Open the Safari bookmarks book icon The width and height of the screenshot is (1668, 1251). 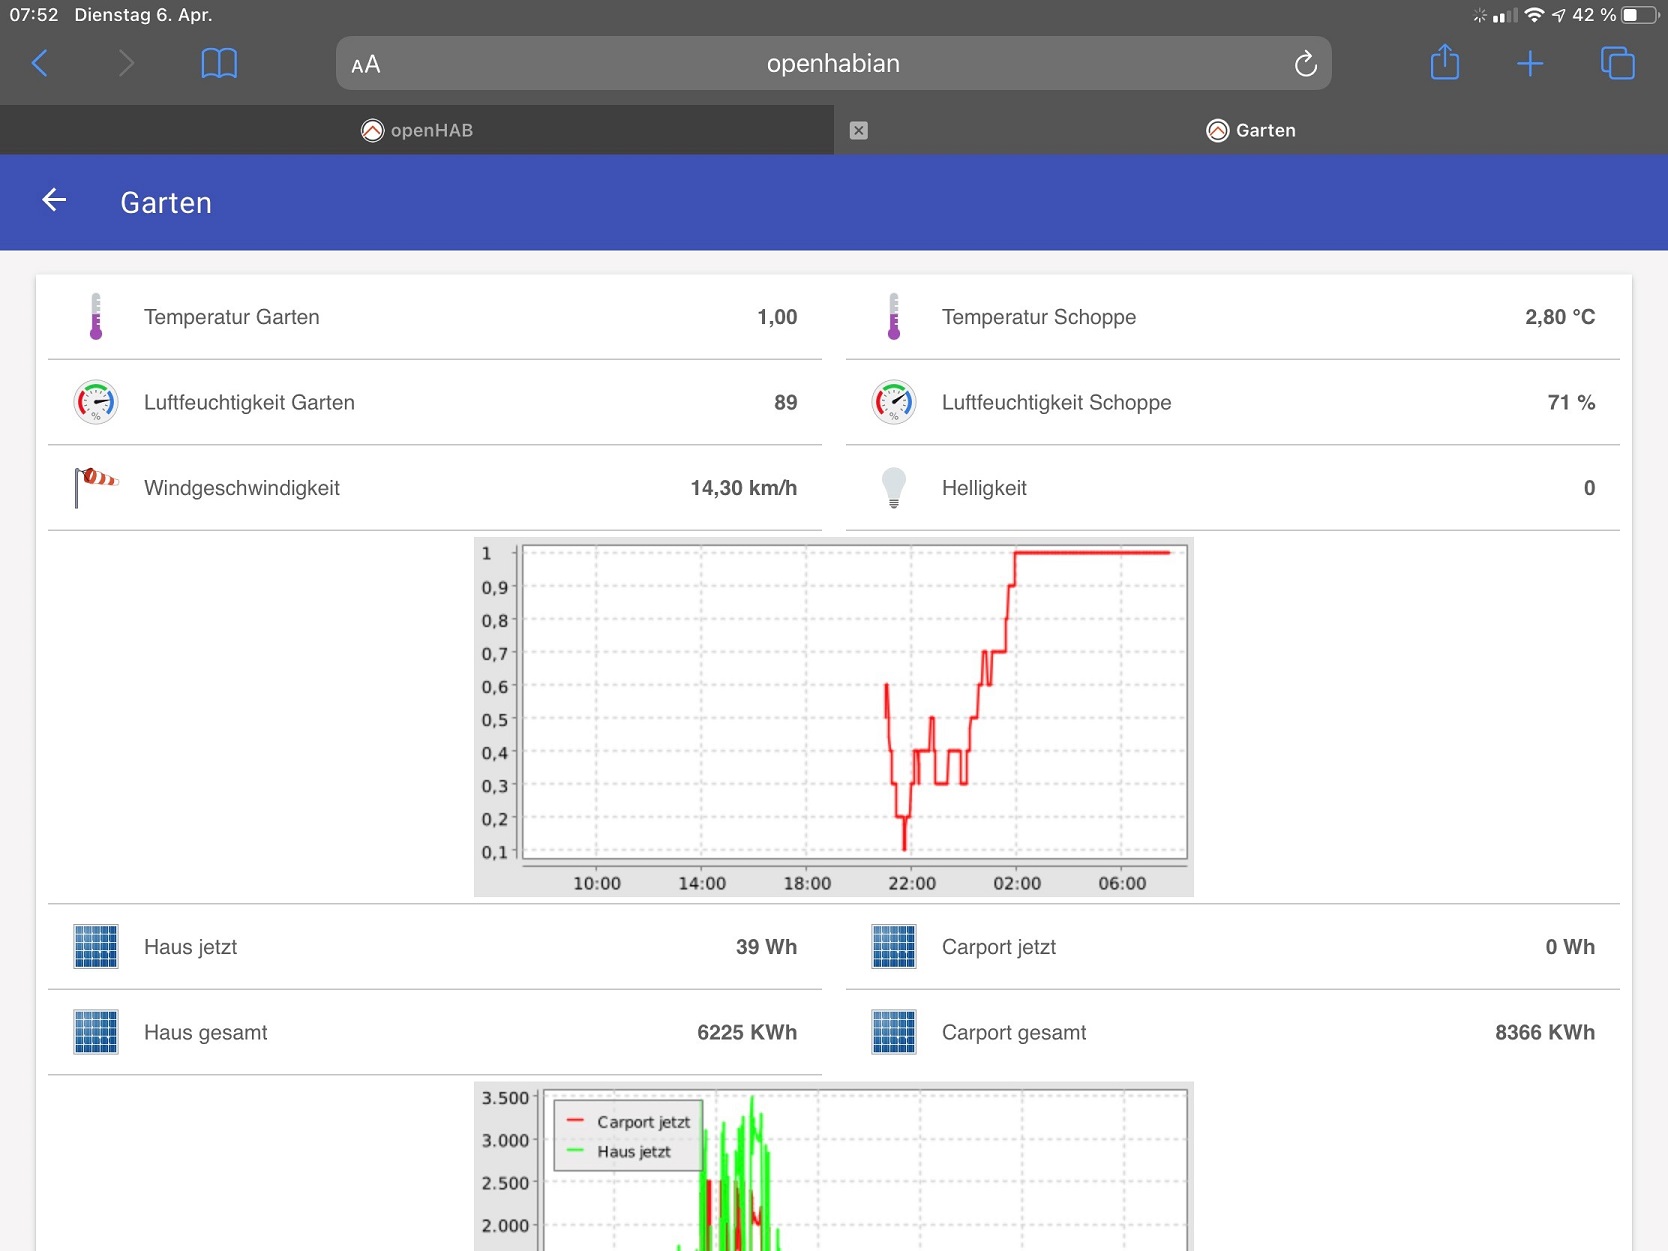(219, 64)
